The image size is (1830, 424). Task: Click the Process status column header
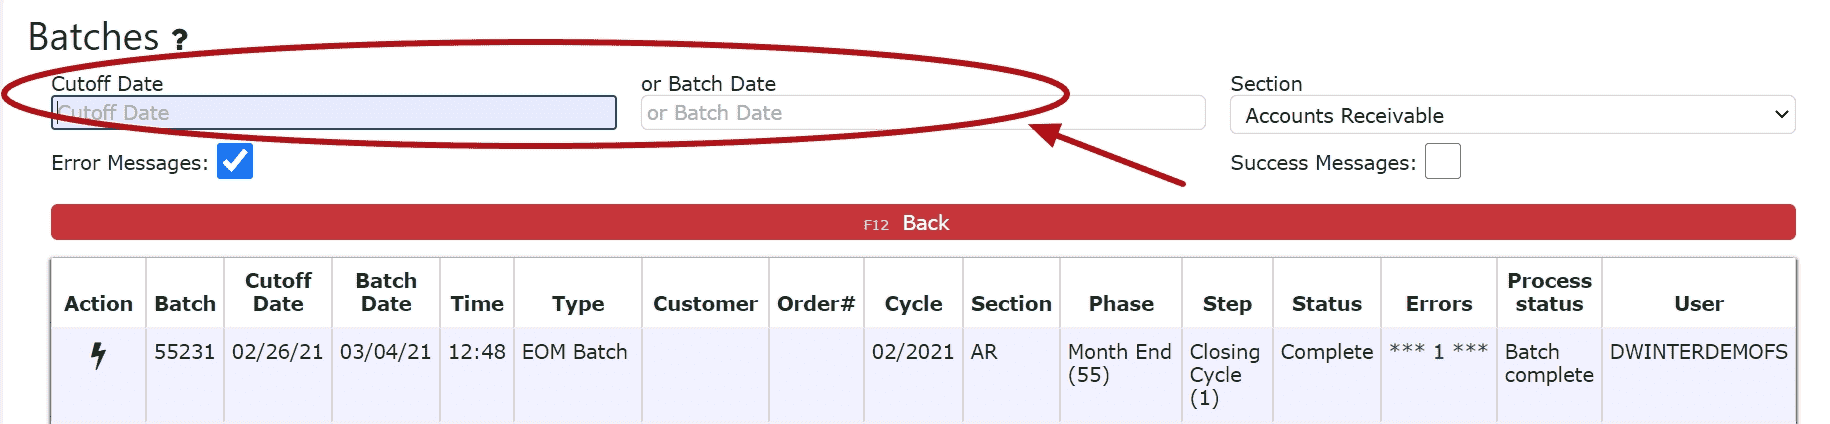[x=1549, y=292]
